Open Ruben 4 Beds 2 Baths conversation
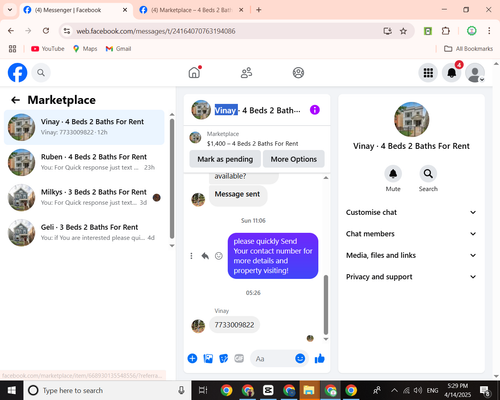 click(84, 162)
